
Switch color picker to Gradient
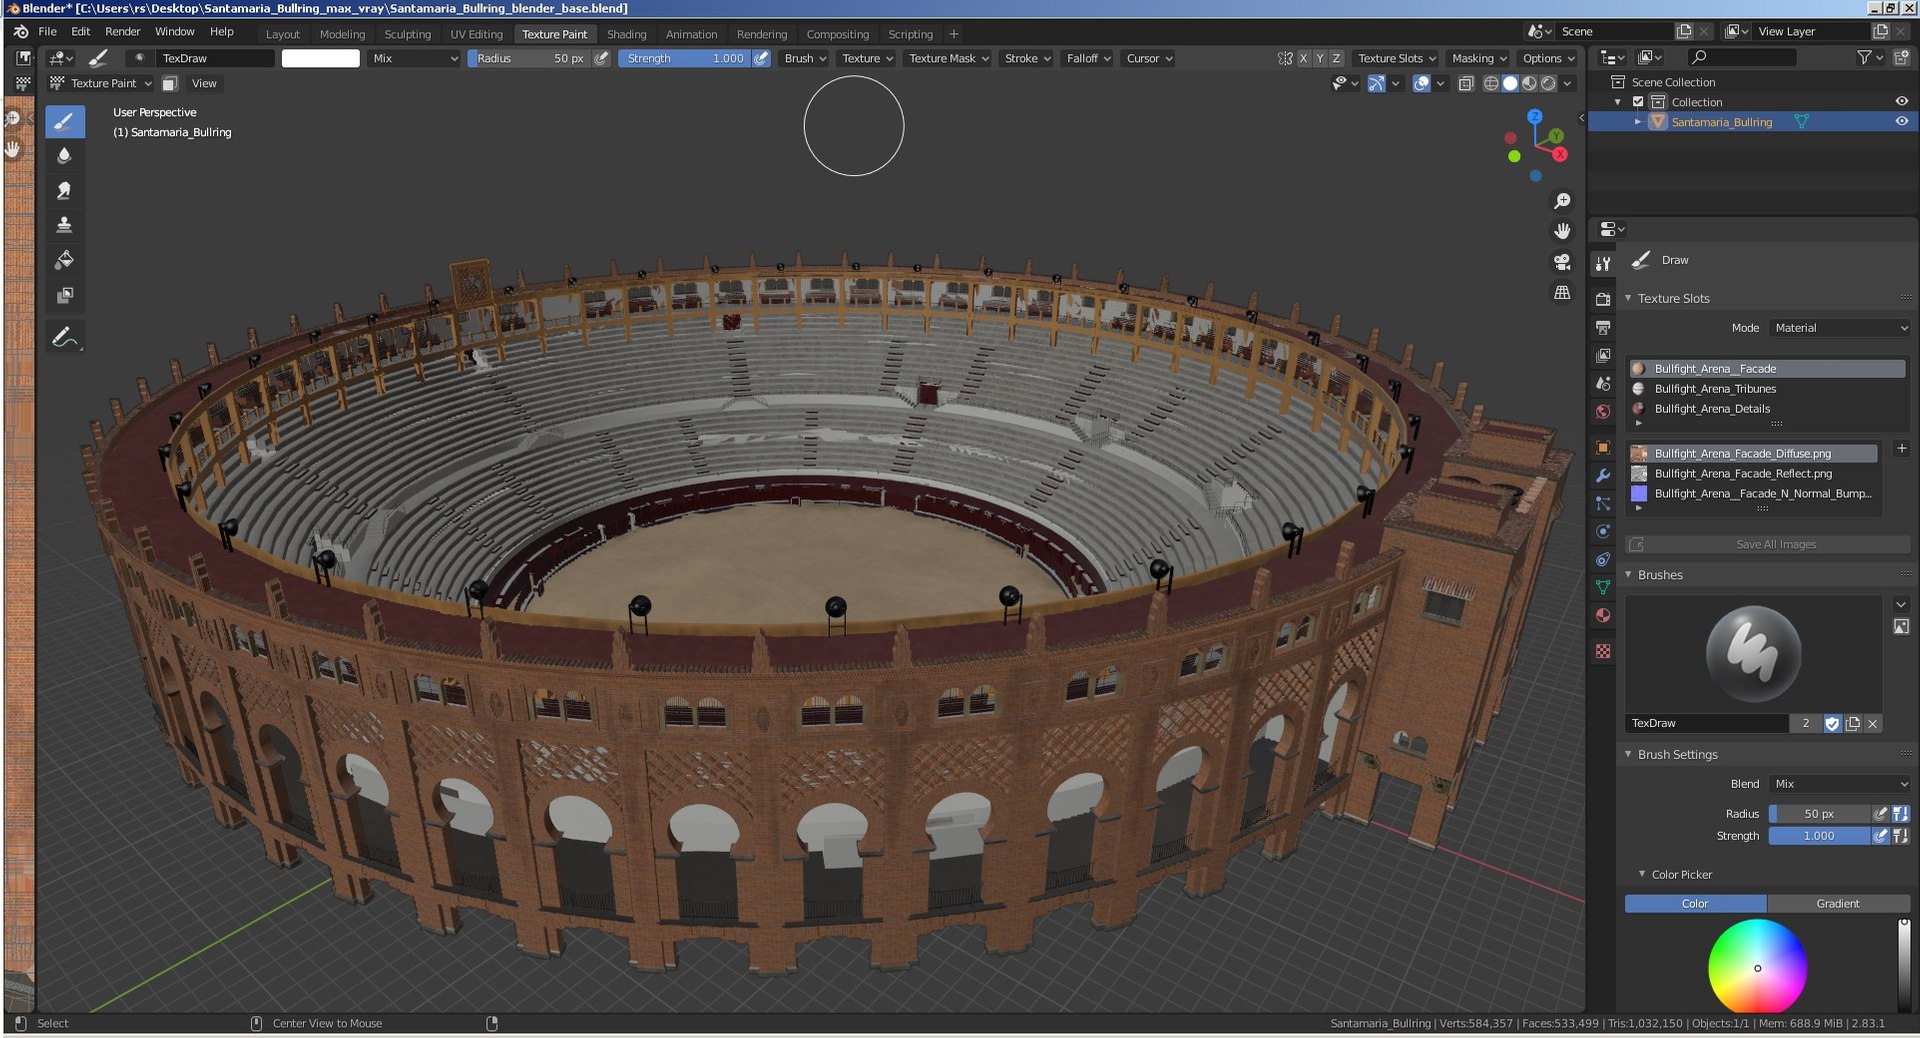[1838, 904]
